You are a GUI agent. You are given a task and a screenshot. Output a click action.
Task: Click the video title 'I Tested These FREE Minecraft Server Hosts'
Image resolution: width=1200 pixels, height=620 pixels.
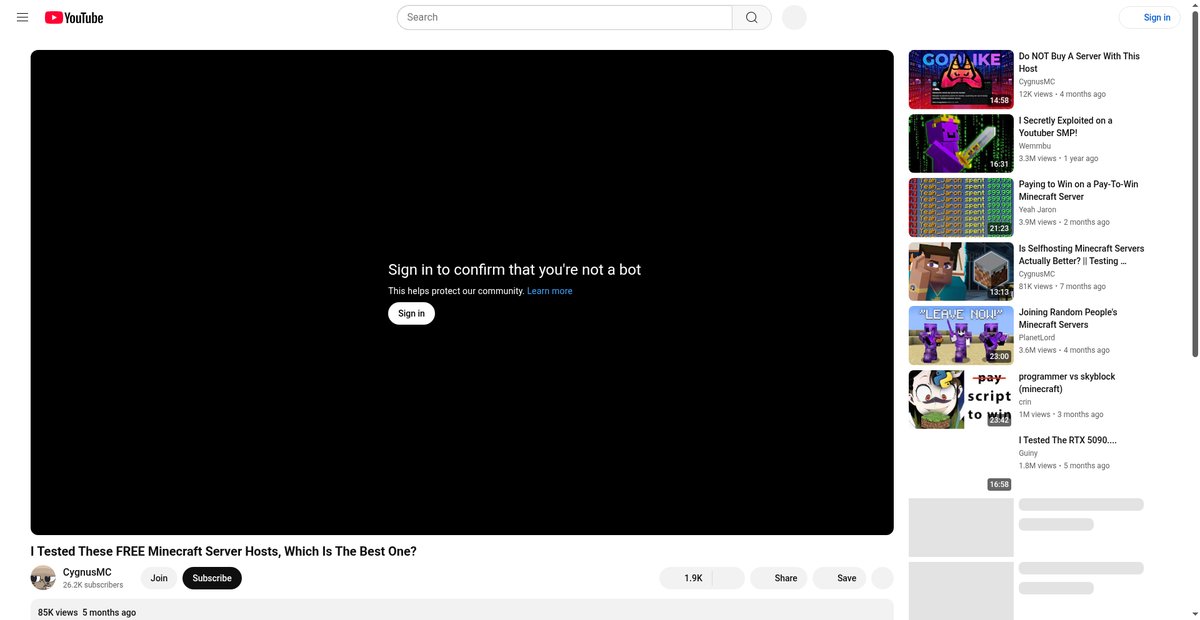pos(224,551)
